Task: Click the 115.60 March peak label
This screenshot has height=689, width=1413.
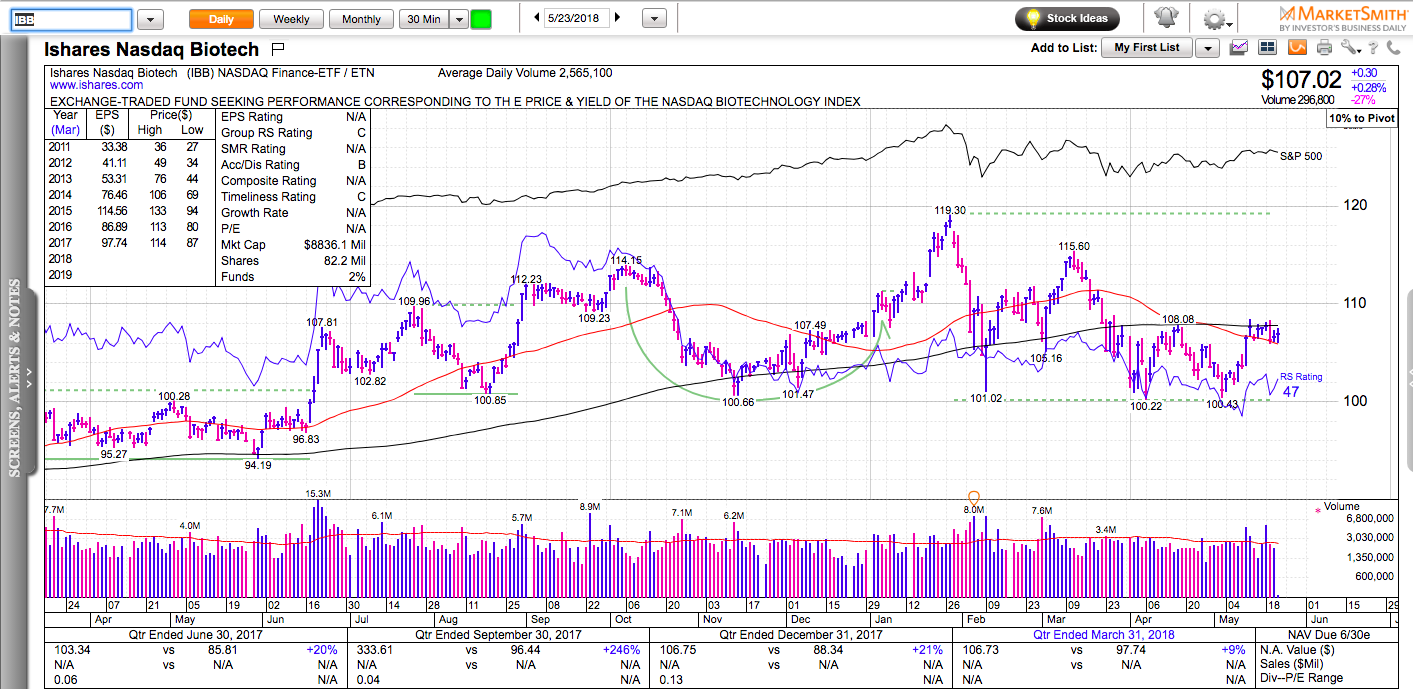Action: pyautogui.click(x=1074, y=246)
